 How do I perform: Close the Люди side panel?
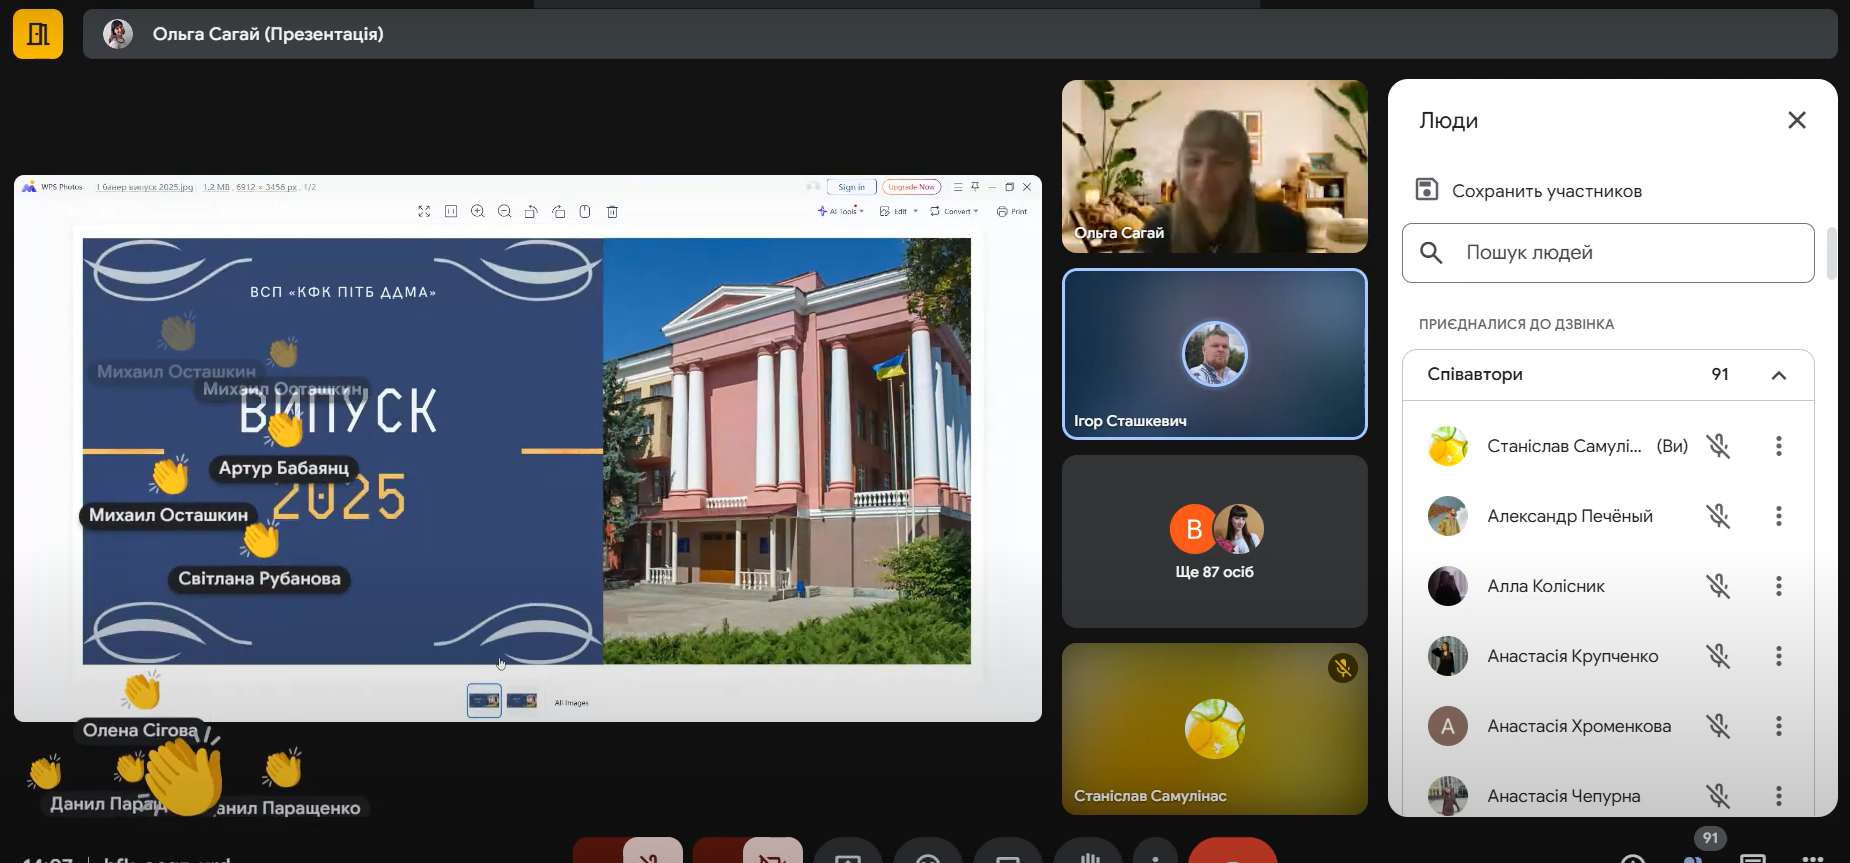click(1796, 120)
